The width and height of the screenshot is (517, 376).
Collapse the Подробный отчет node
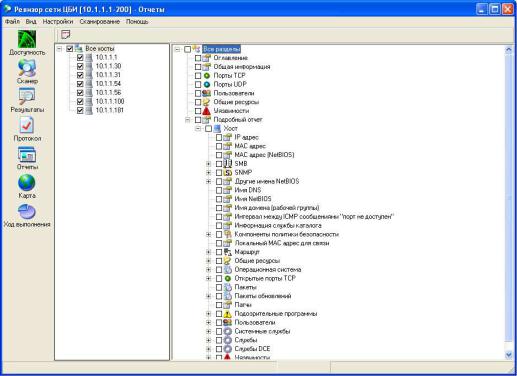click(x=188, y=120)
